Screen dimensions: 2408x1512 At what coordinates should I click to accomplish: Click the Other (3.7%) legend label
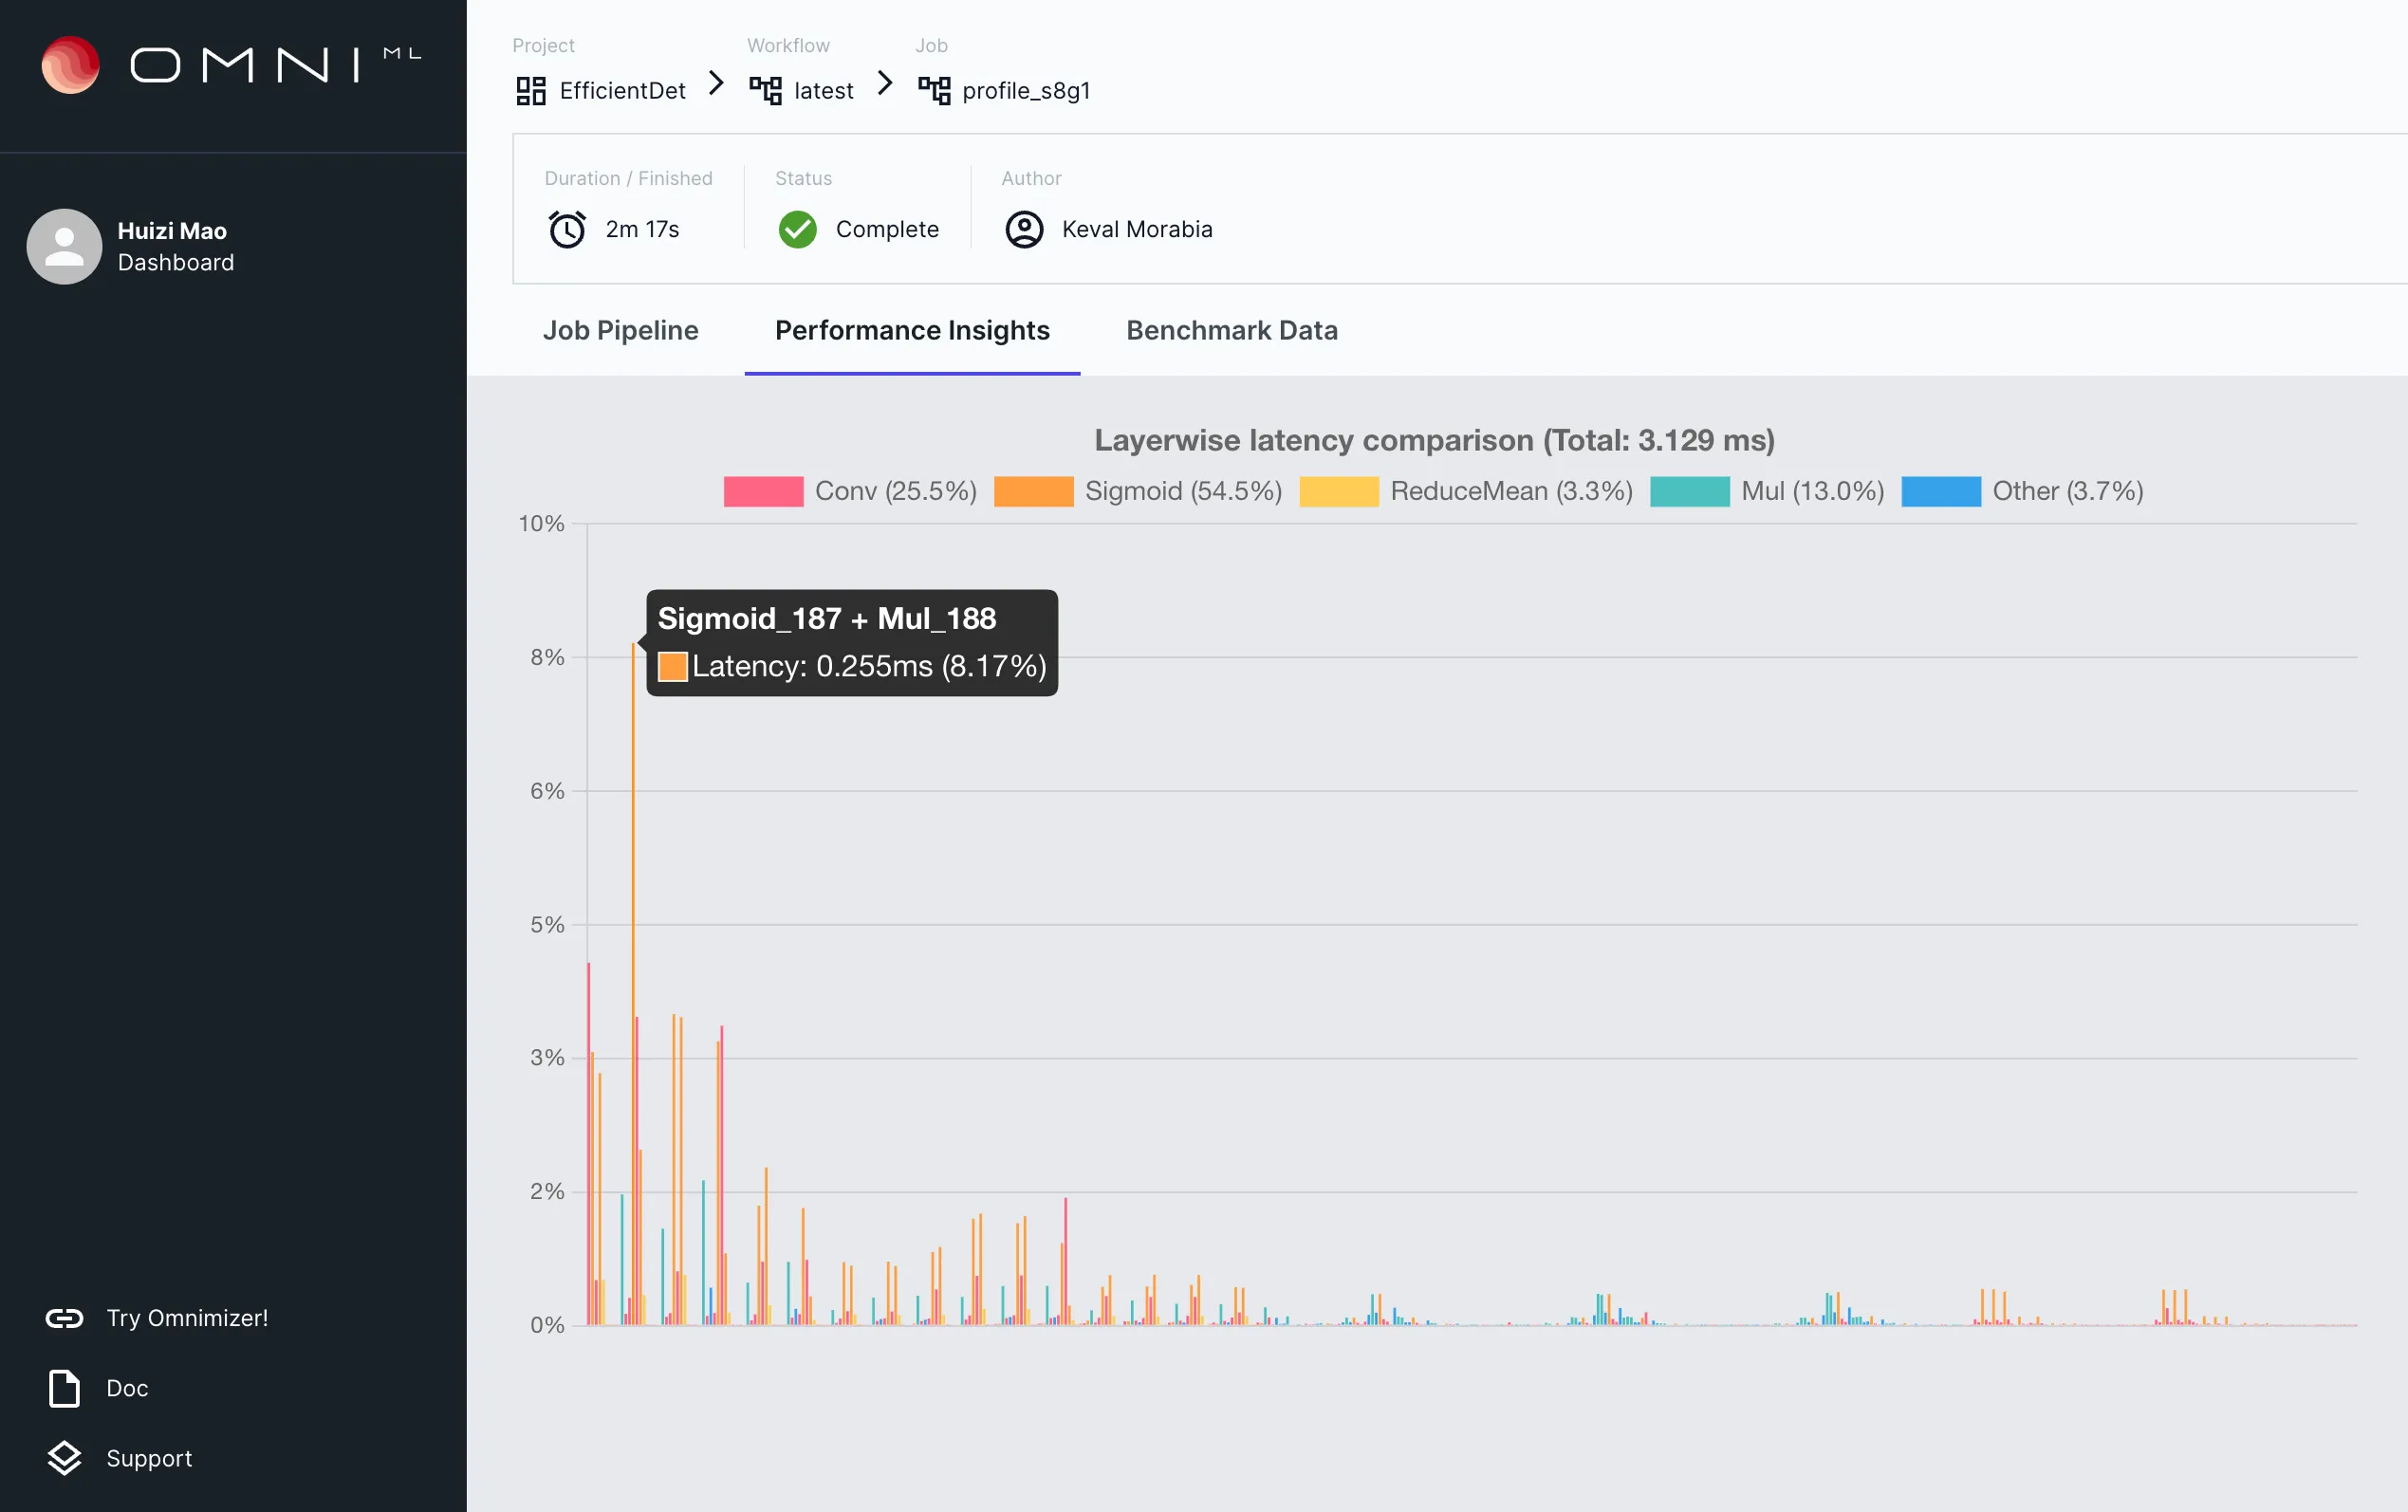[2068, 491]
